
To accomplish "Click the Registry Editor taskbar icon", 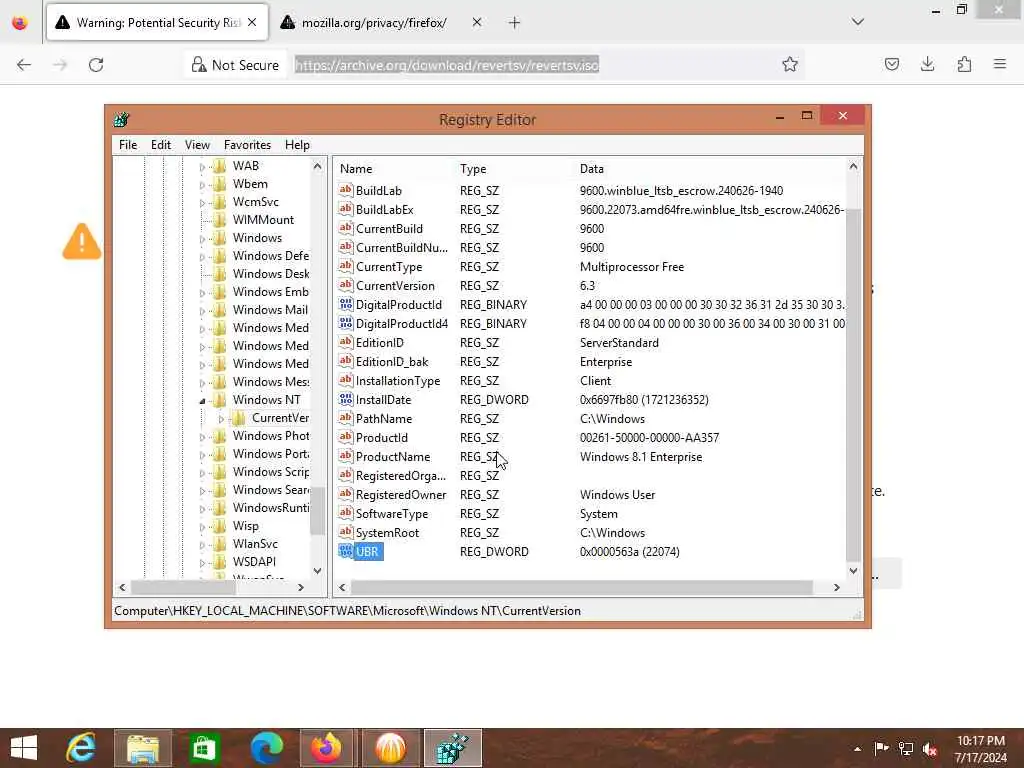I will tap(453, 748).
